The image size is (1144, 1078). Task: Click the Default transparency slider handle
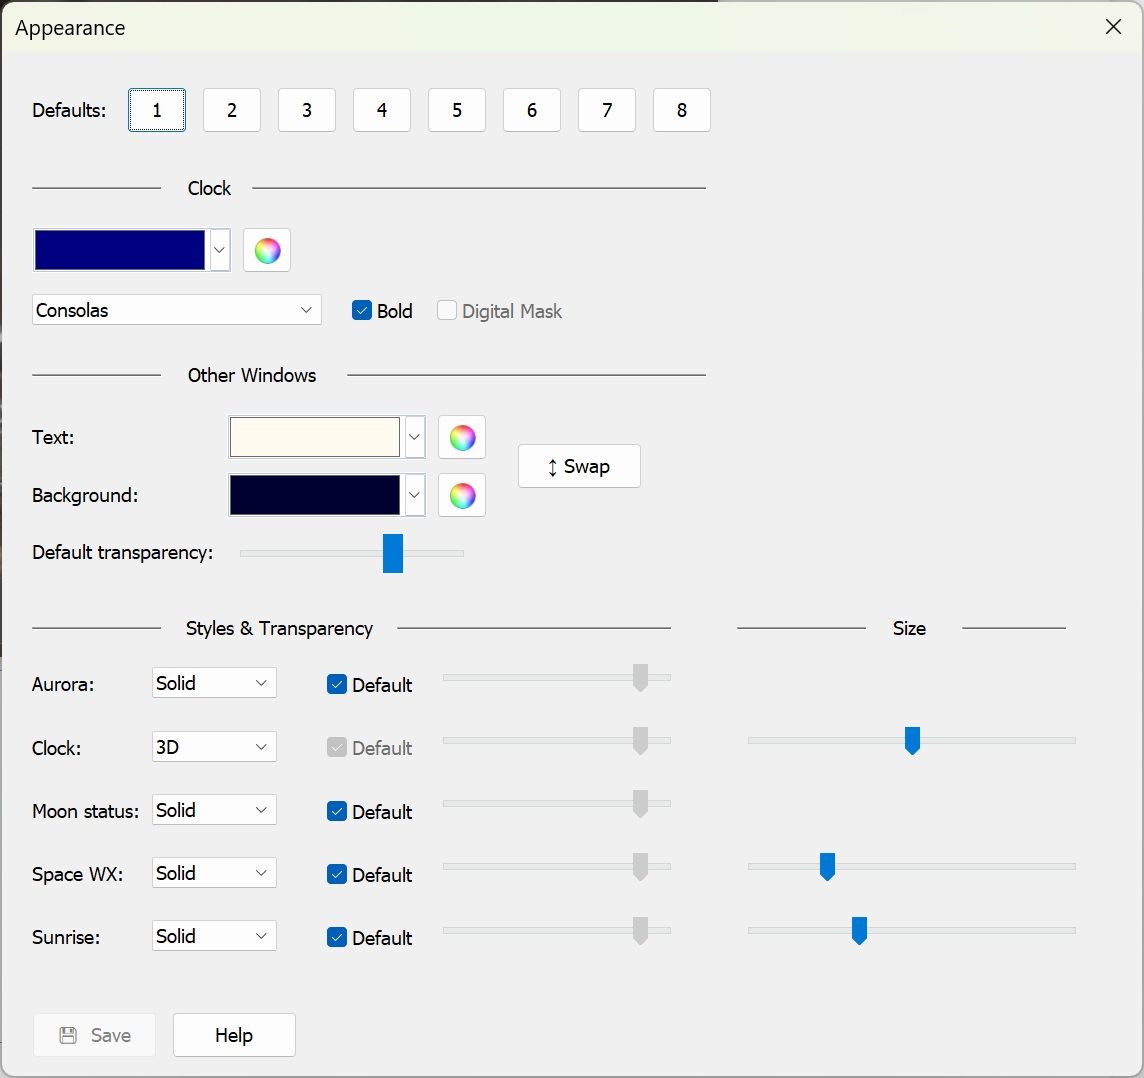tap(393, 553)
